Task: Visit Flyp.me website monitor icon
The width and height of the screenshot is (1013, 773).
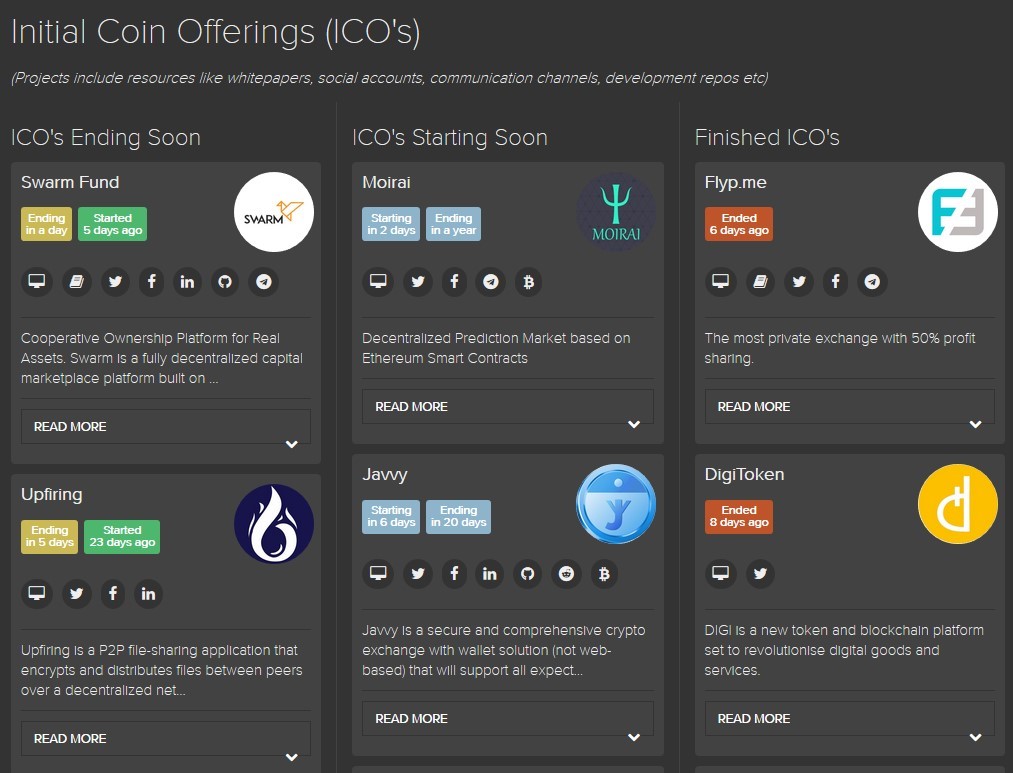Action: [x=720, y=282]
